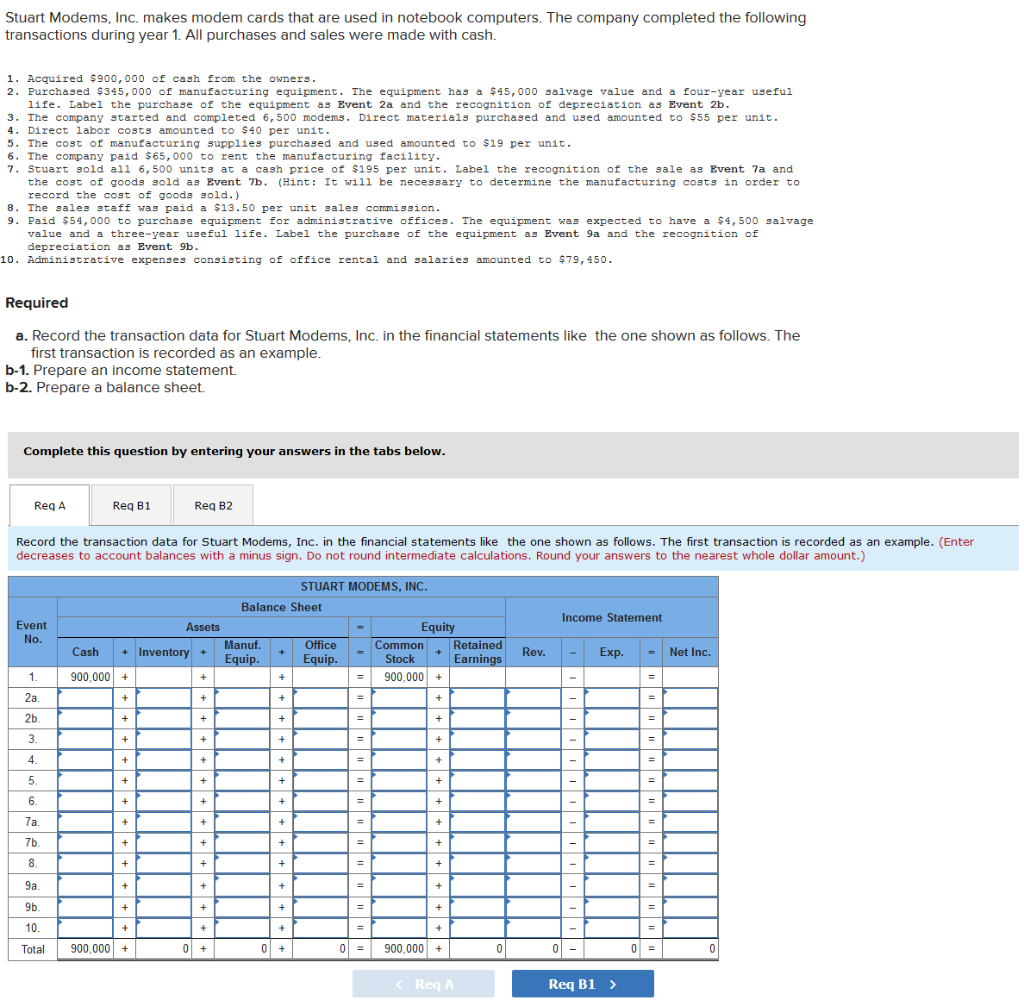The image size is (1024, 1000).
Task: Select the Manuf. Equip. cell for event 2b
Action: (242, 718)
